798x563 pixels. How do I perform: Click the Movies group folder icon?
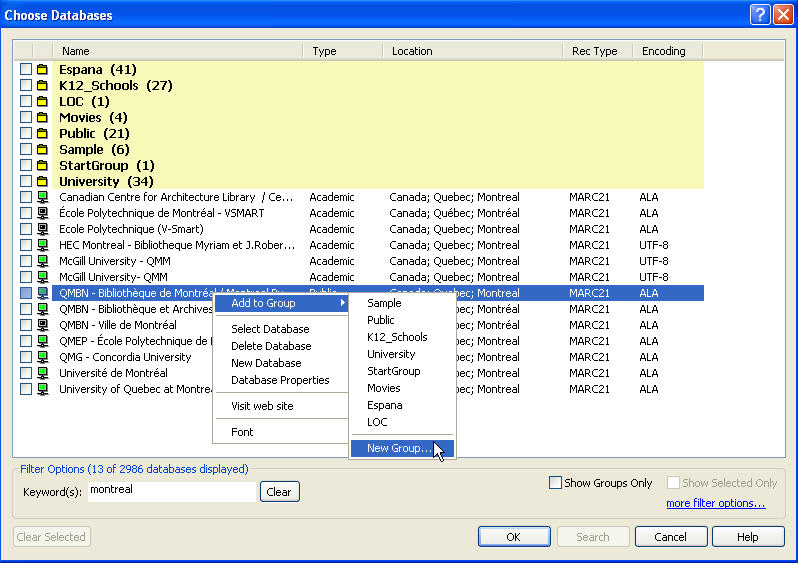click(42, 117)
